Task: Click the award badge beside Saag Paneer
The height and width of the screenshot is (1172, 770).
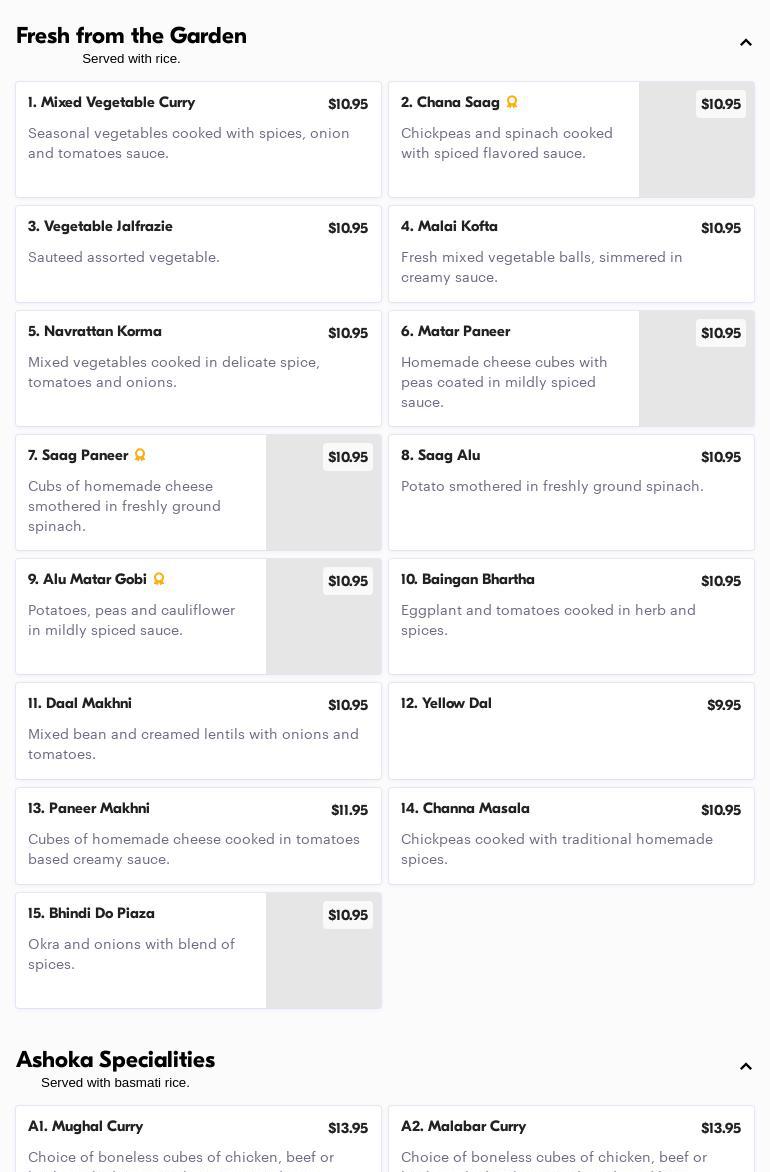Action: [x=140, y=455]
